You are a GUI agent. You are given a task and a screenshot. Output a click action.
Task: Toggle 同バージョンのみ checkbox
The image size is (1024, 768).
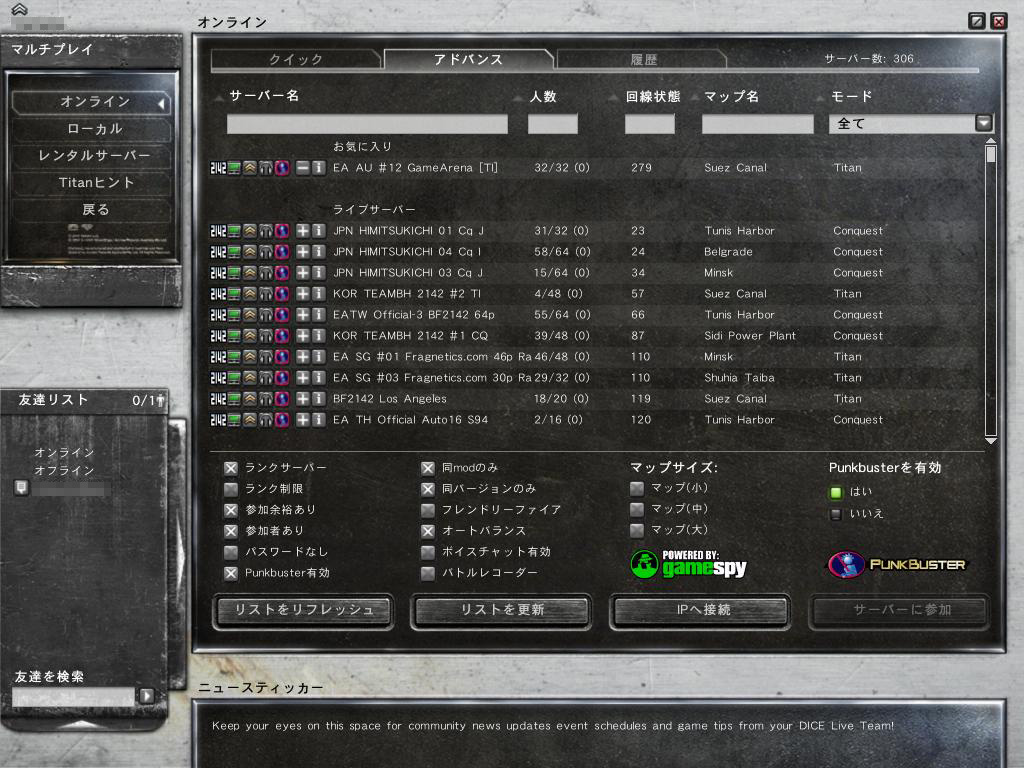click(x=428, y=489)
